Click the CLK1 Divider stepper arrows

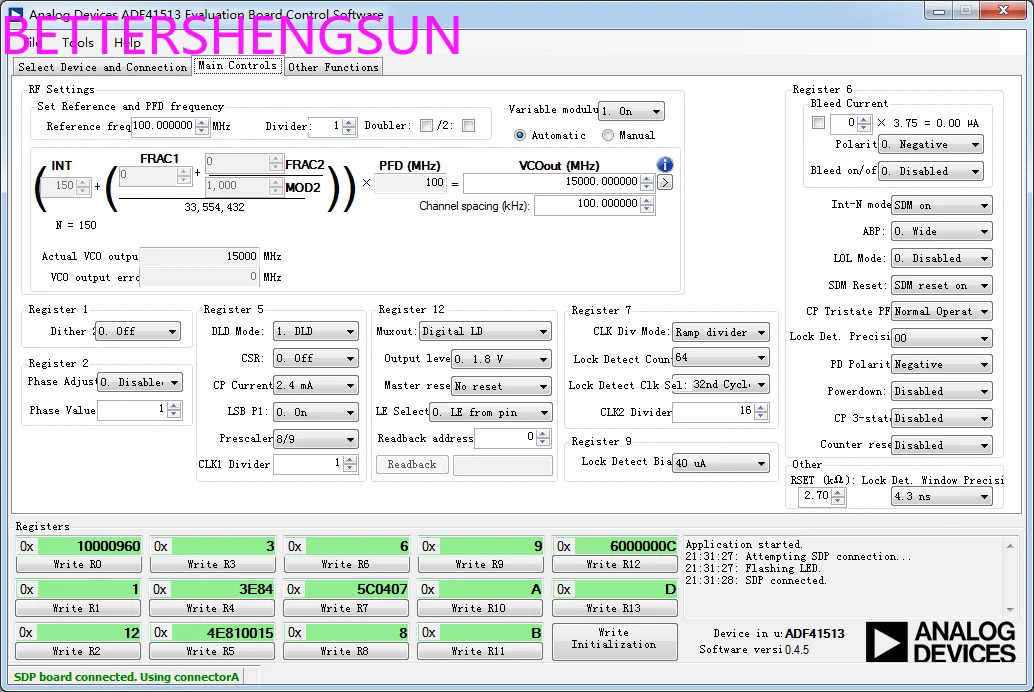point(351,464)
